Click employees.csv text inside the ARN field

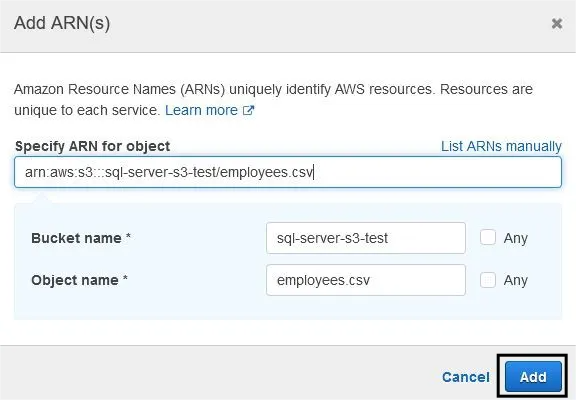pos(266,172)
